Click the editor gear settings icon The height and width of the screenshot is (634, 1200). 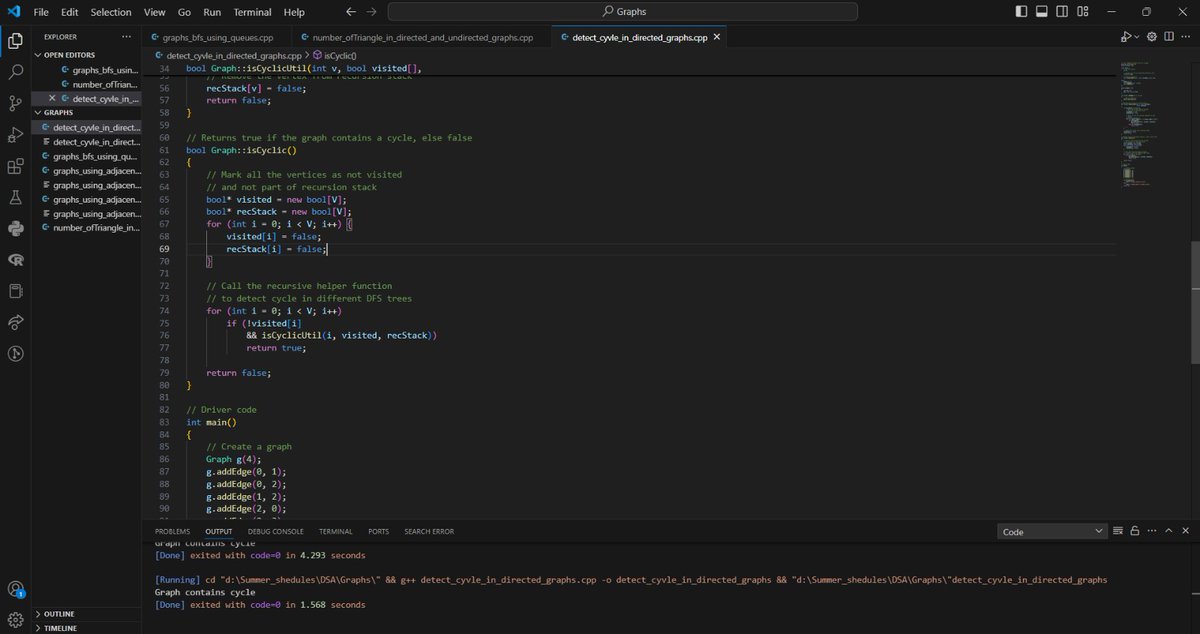[1152, 37]
